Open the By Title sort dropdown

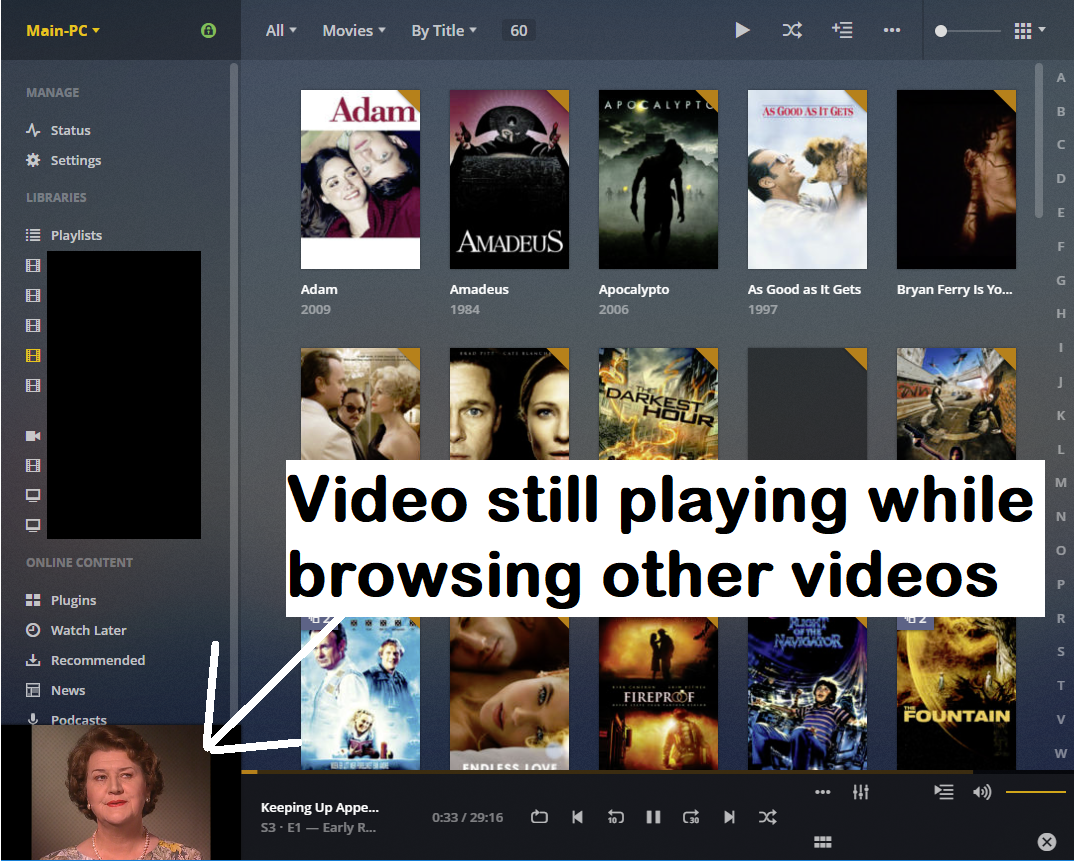tap(444, 31)
